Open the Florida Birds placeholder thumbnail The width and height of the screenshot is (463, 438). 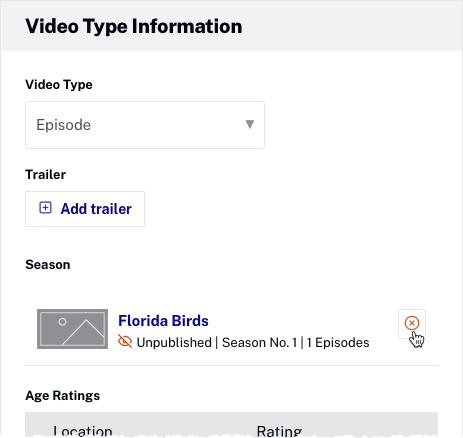pos(72,329)
